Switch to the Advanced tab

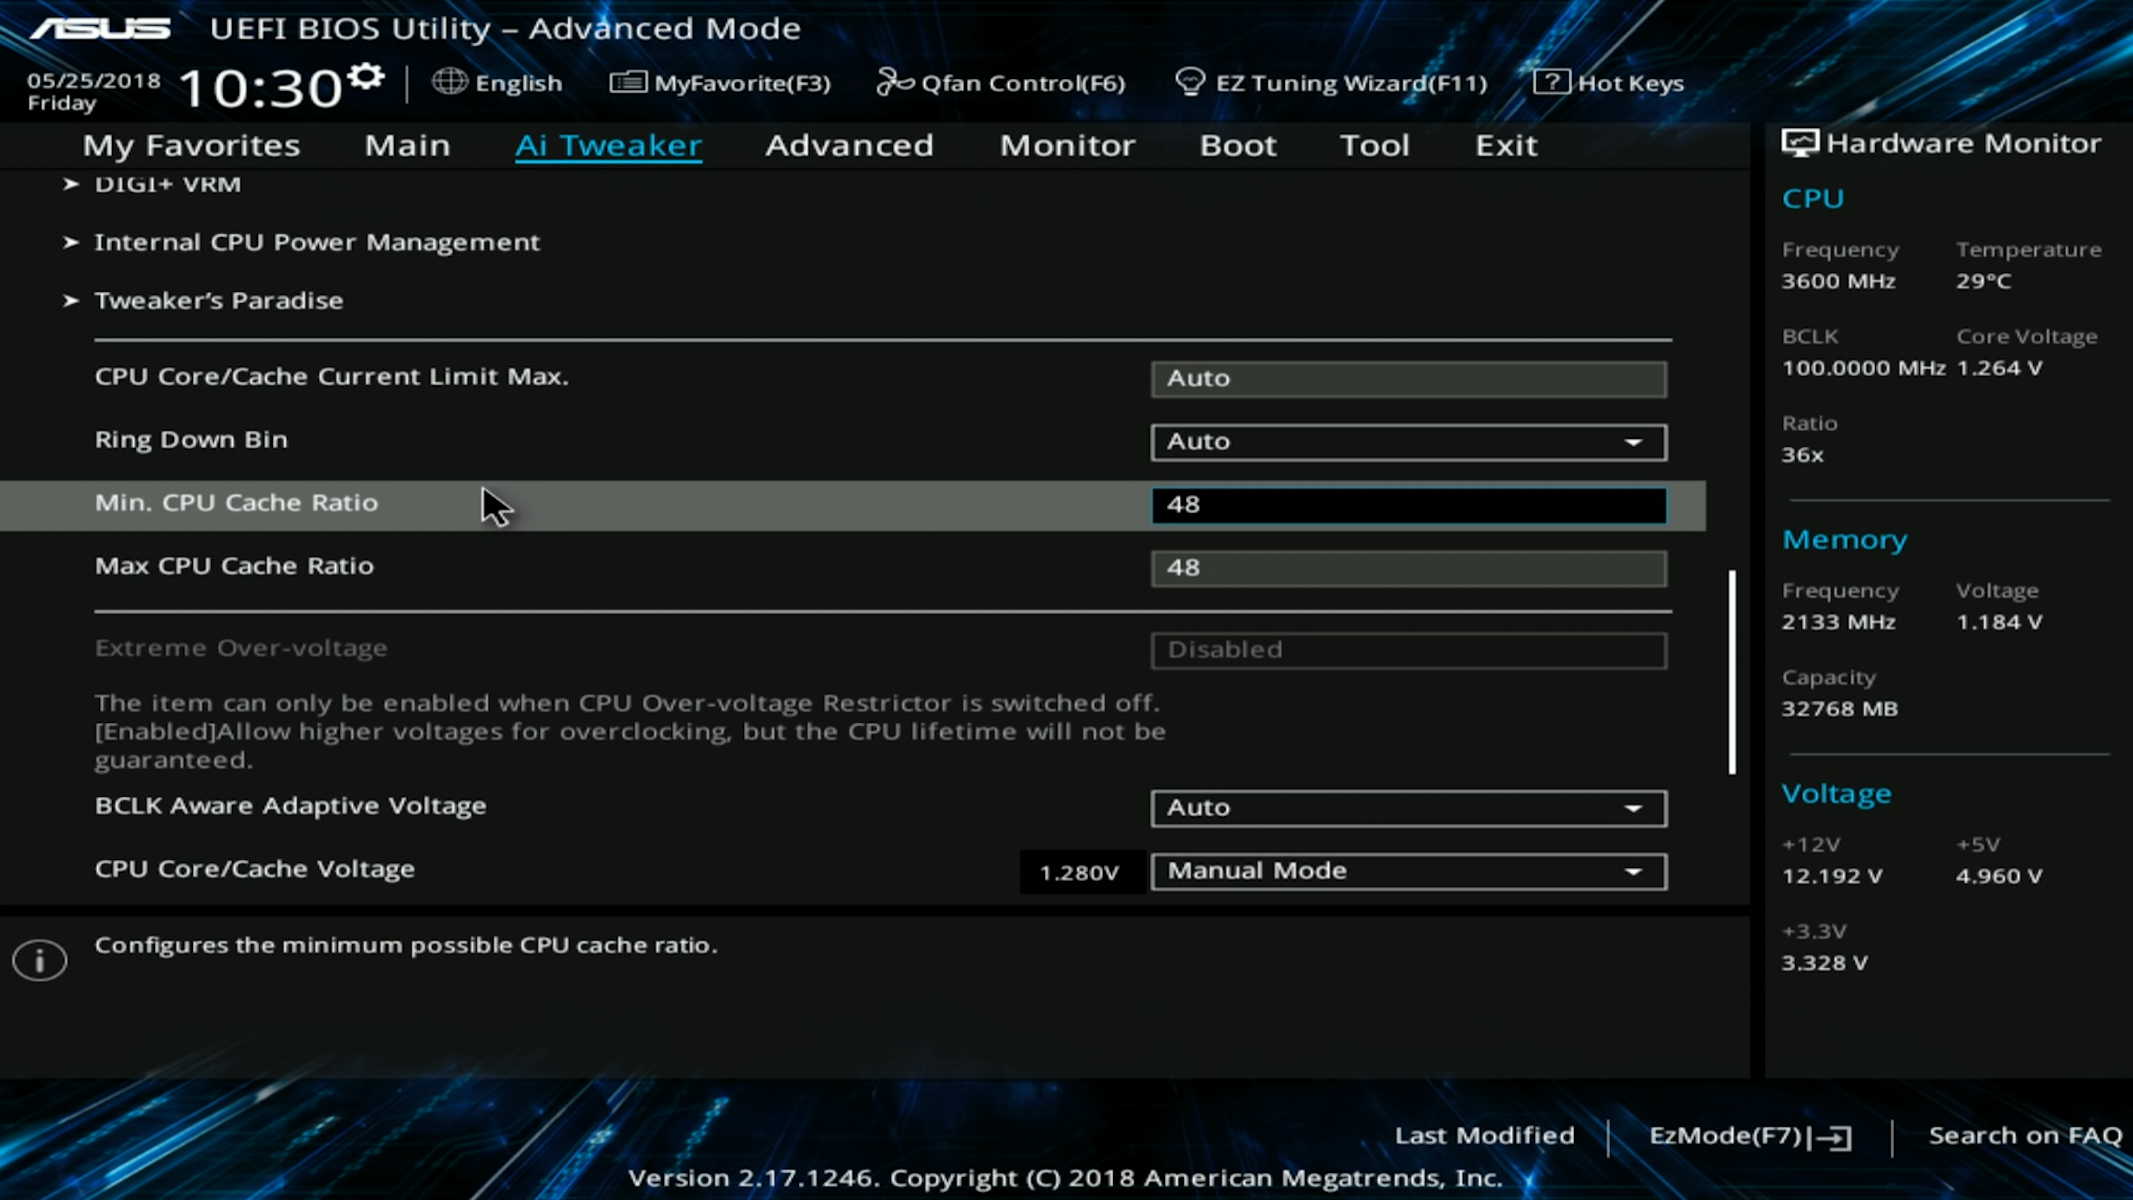click(849, 146)
